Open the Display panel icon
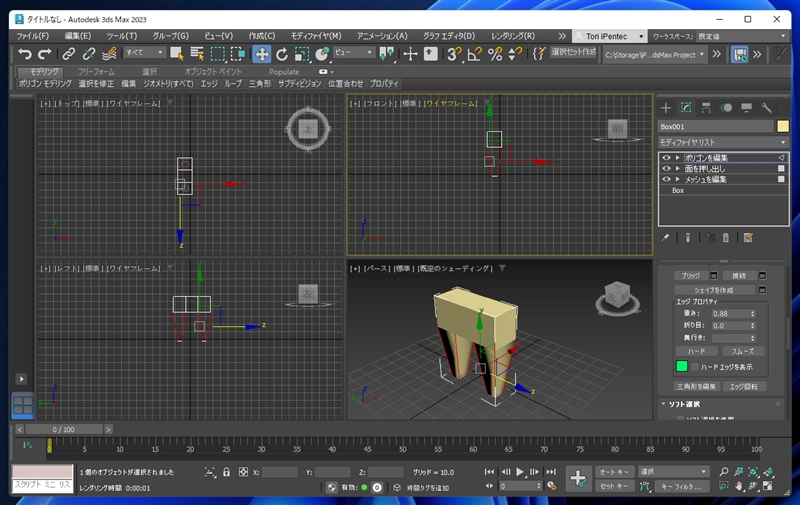 [x=746, y=108]
